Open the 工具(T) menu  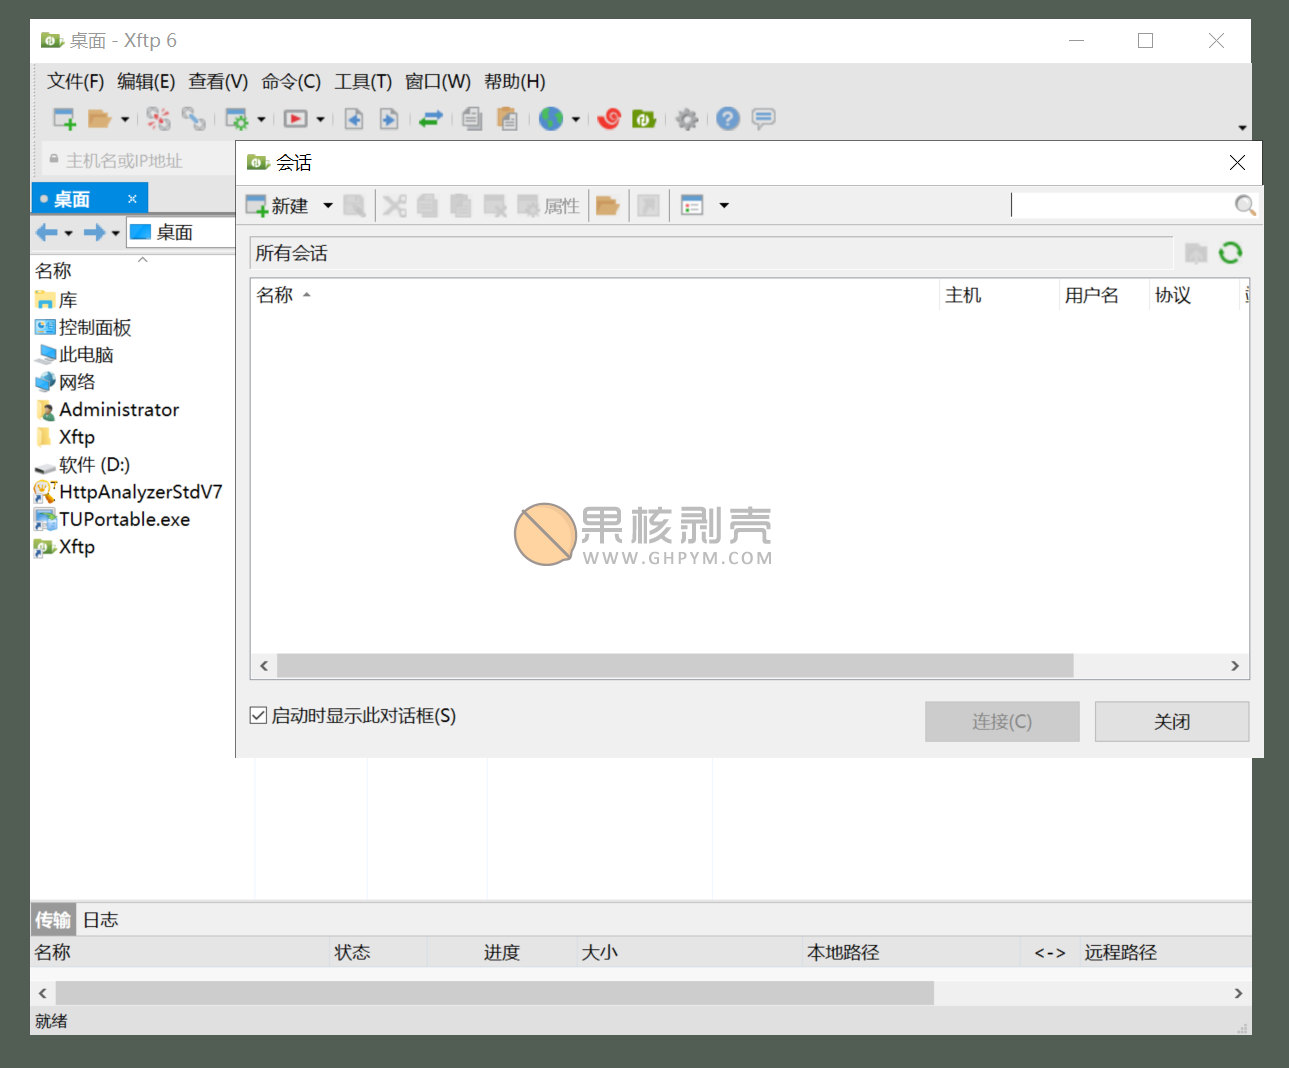click(x=362, y=82)
